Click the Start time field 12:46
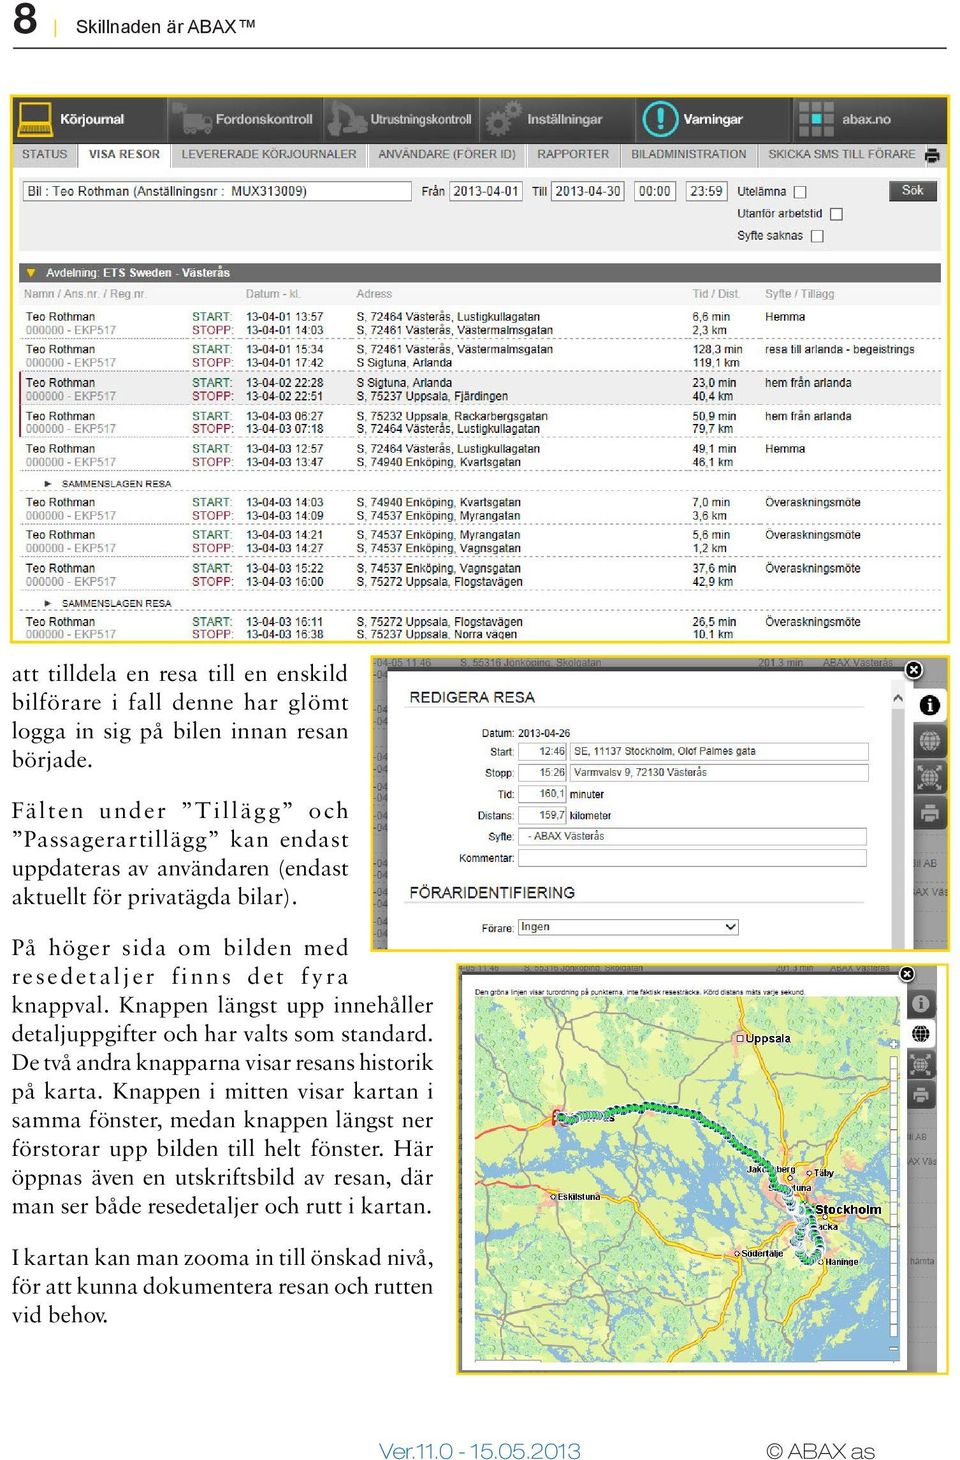This screenshot has height=1460, width=960. point(541,751)
